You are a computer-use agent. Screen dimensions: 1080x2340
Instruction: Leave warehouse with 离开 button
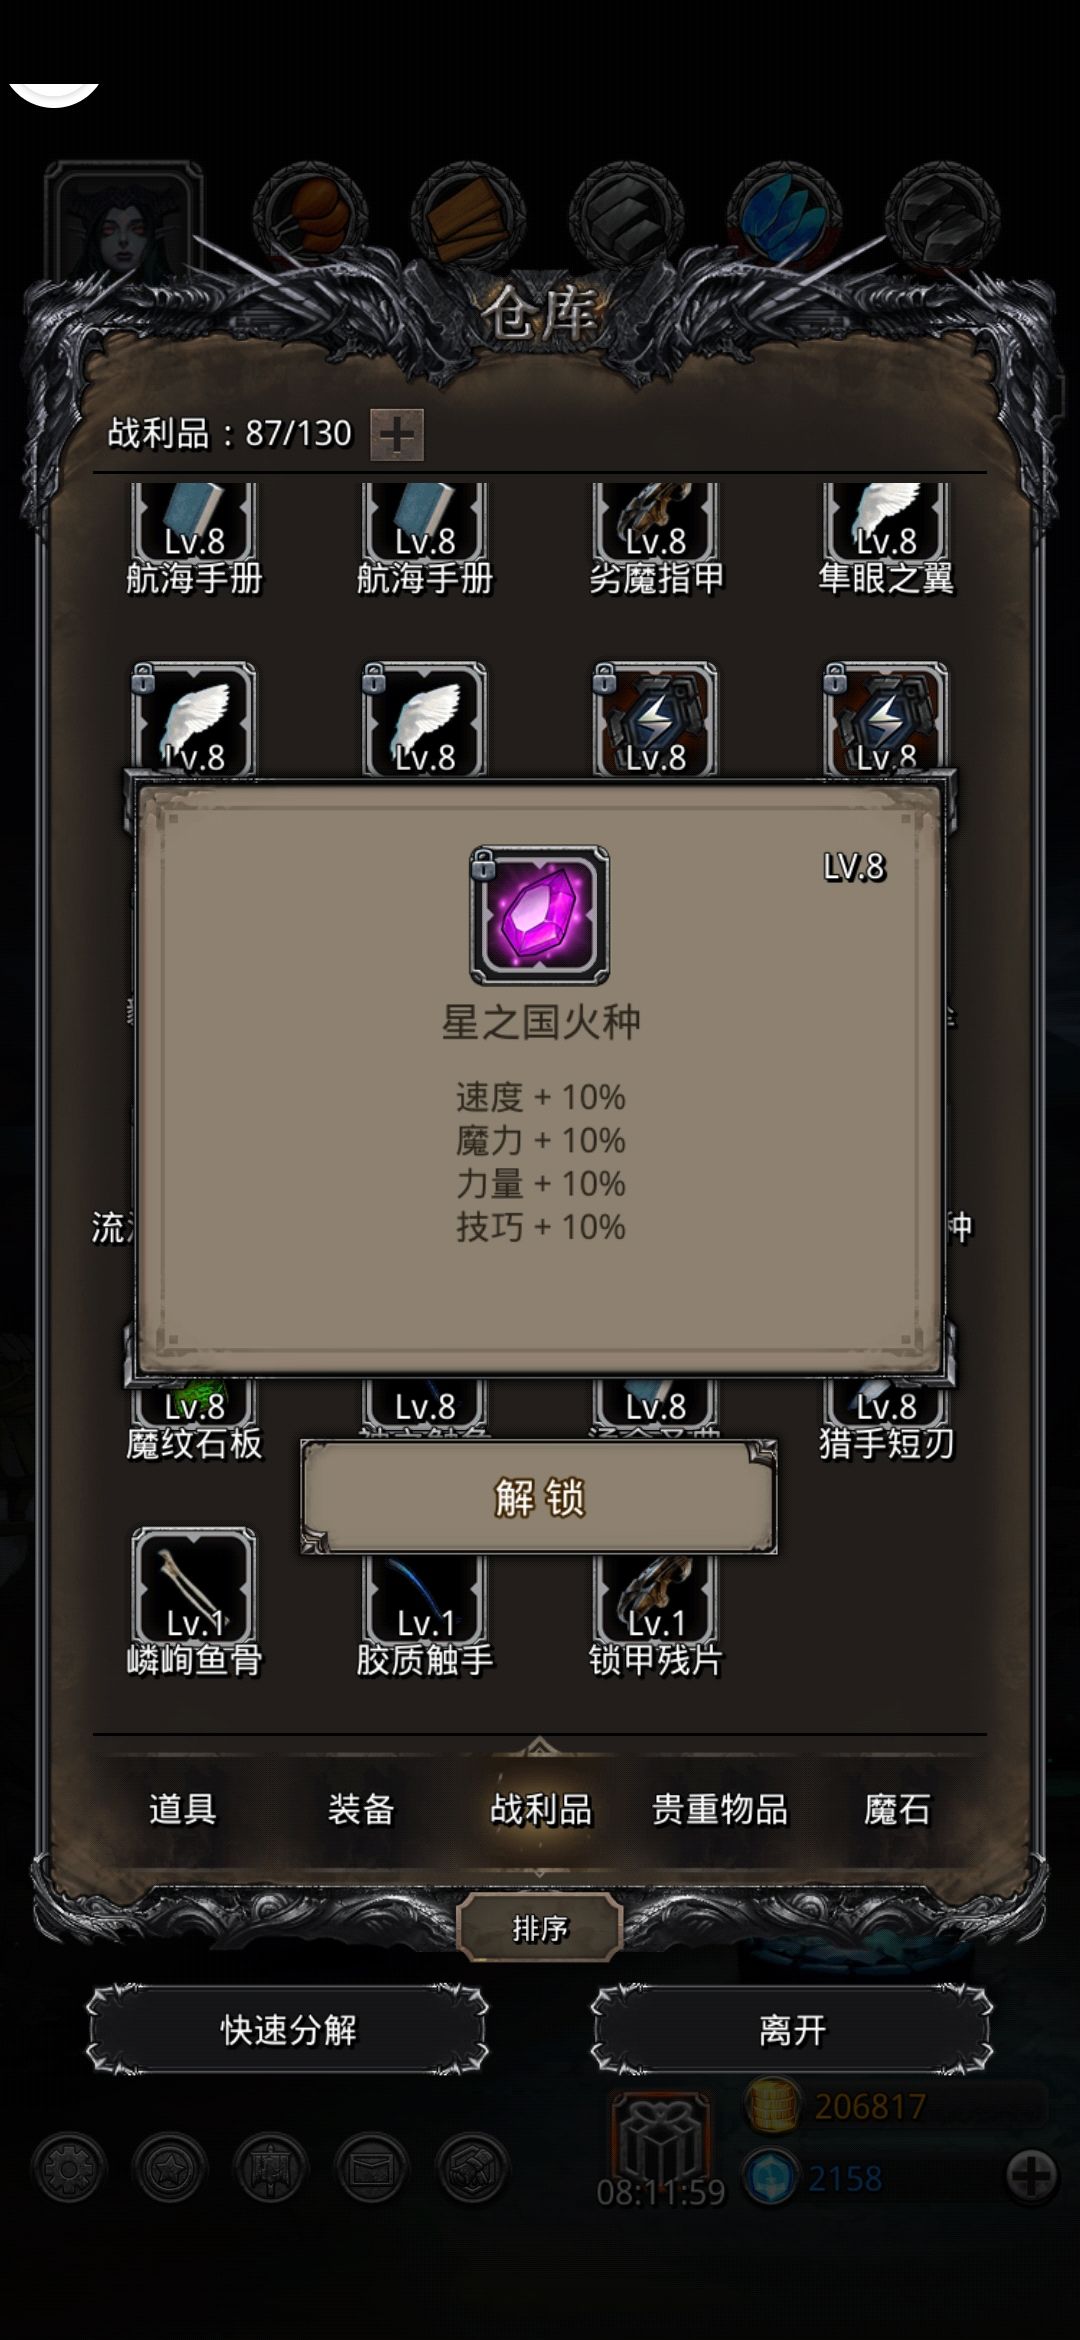(x=792, y=2030)
